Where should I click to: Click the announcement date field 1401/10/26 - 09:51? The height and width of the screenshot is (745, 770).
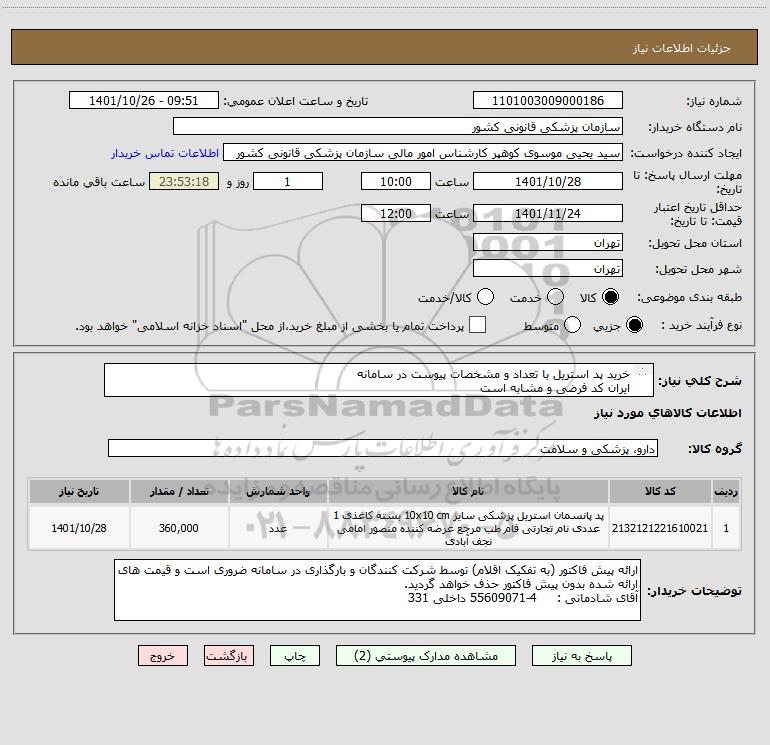coord(143,101)
